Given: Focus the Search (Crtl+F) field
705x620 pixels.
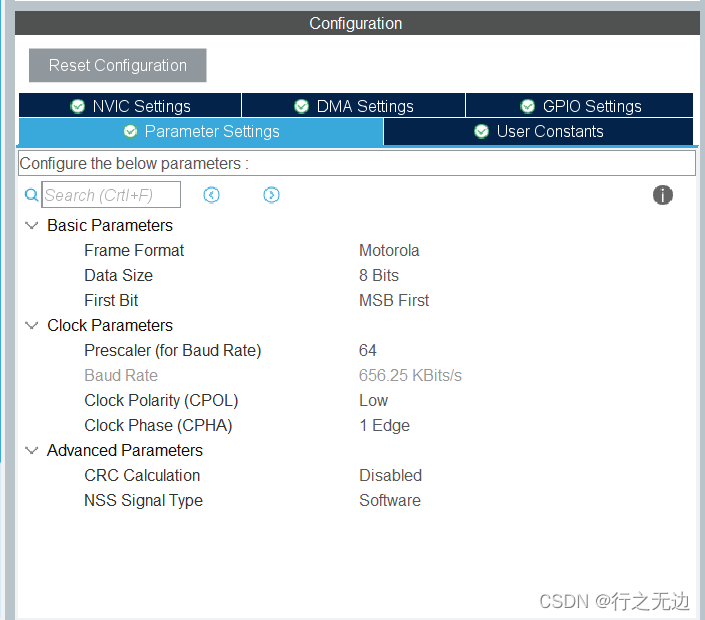Looking at the screenshot, I should [x=111, y=195].
